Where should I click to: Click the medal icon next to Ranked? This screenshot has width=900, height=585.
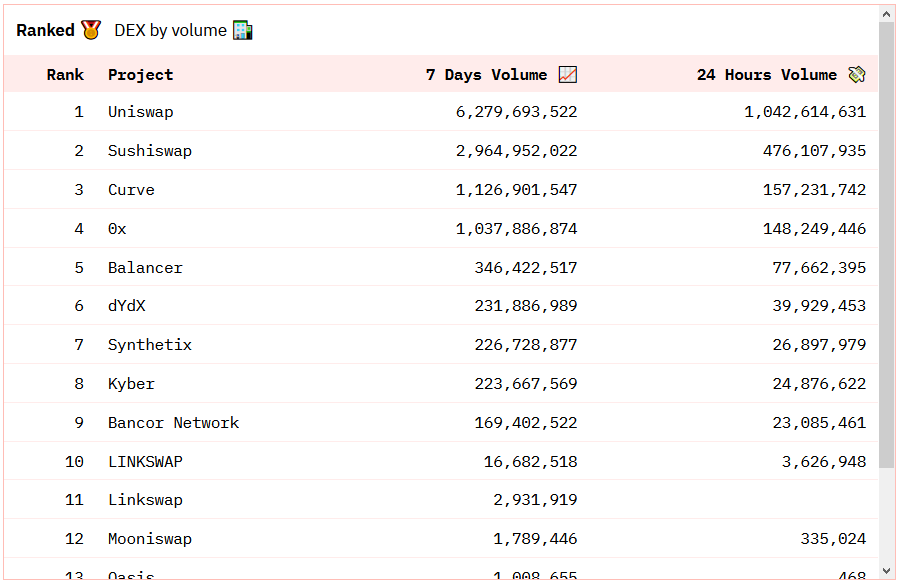91,30
